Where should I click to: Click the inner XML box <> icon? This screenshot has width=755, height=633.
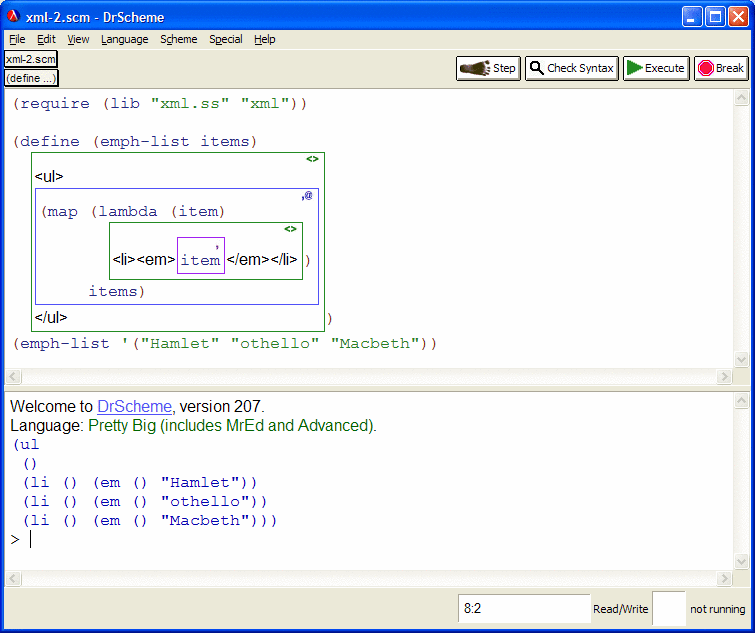290,229
